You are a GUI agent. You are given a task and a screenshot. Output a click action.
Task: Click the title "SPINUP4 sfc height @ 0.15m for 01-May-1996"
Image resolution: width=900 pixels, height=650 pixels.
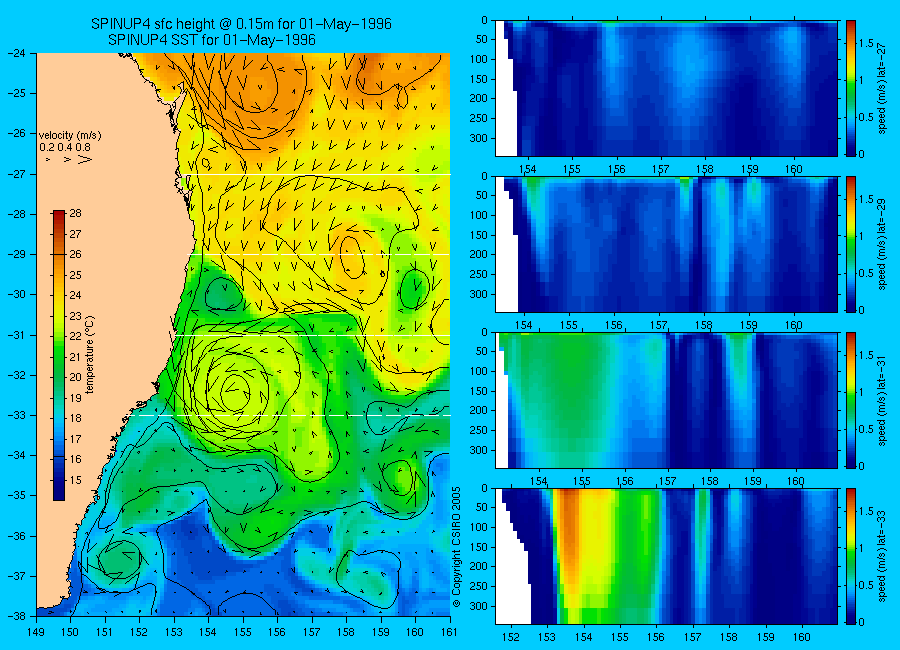241,24
